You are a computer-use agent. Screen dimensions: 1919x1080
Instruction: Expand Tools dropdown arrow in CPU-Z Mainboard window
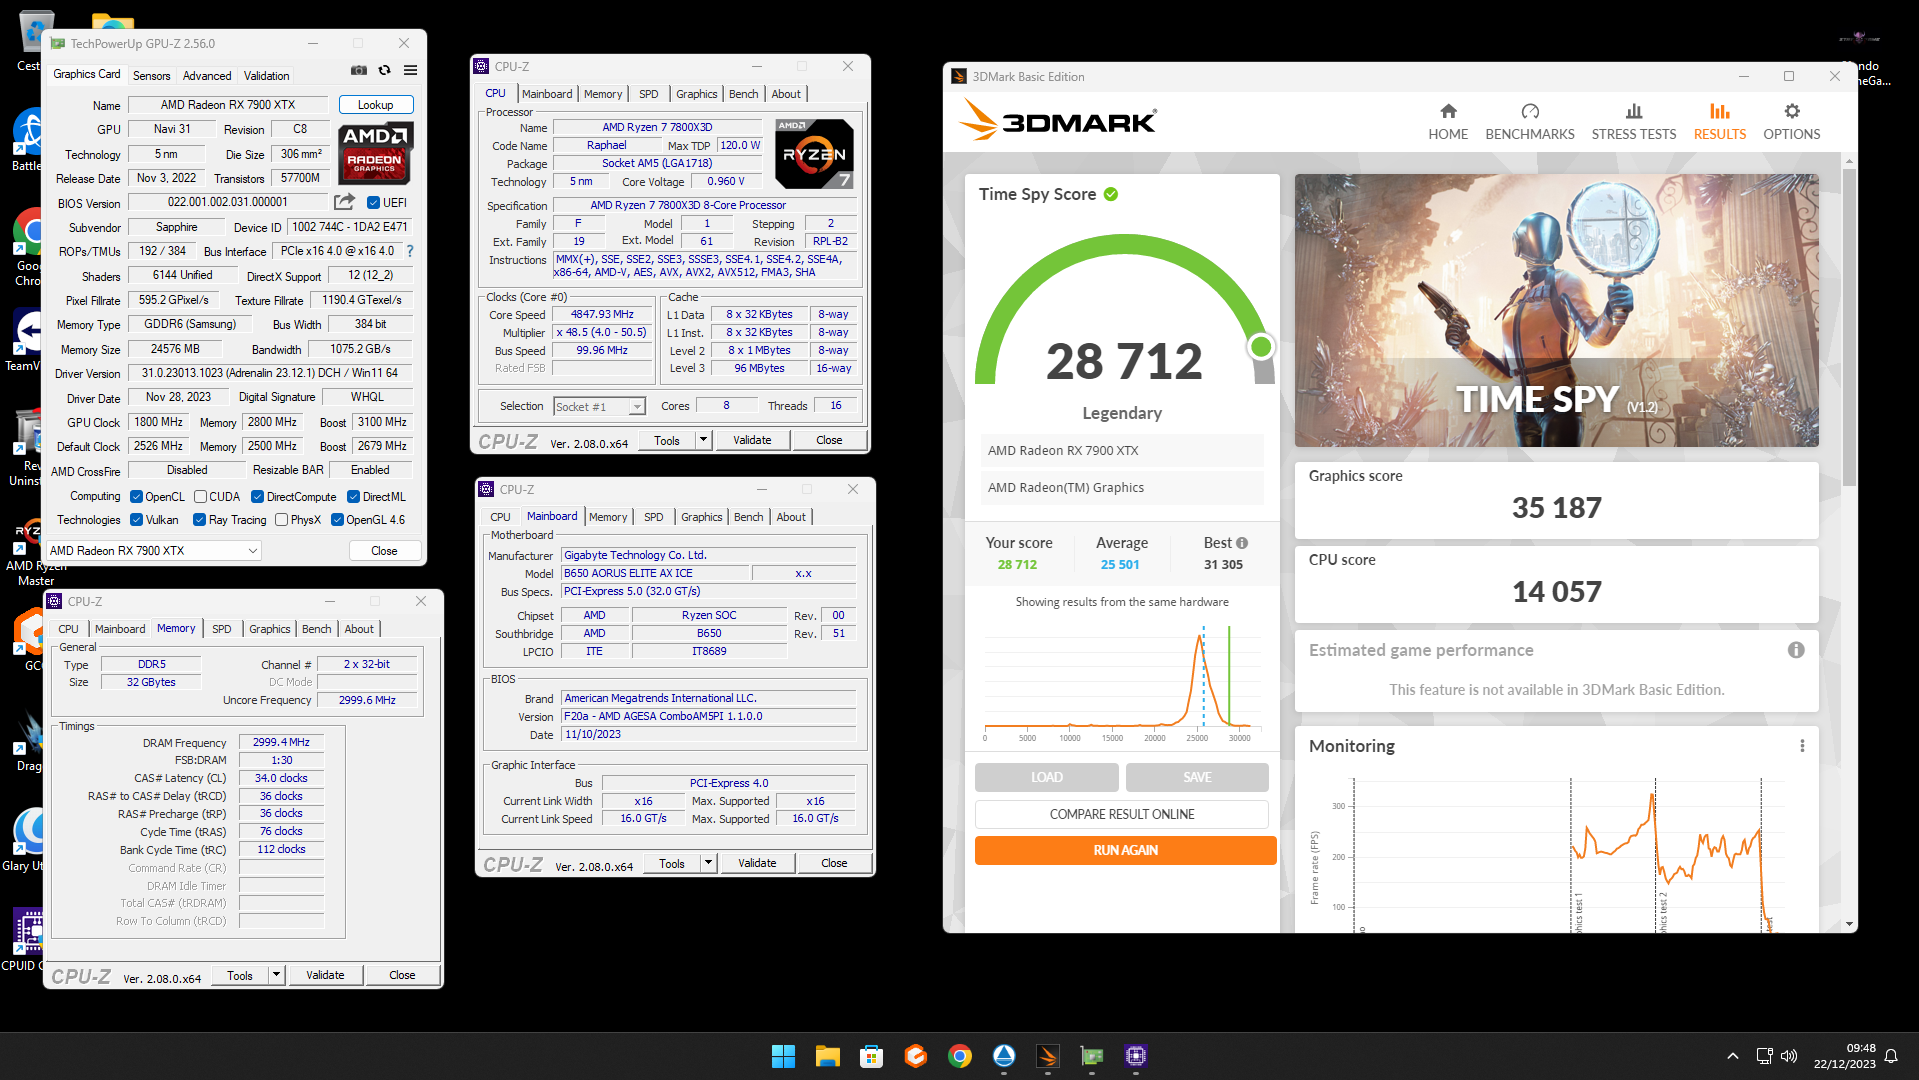tap(708, 863)
